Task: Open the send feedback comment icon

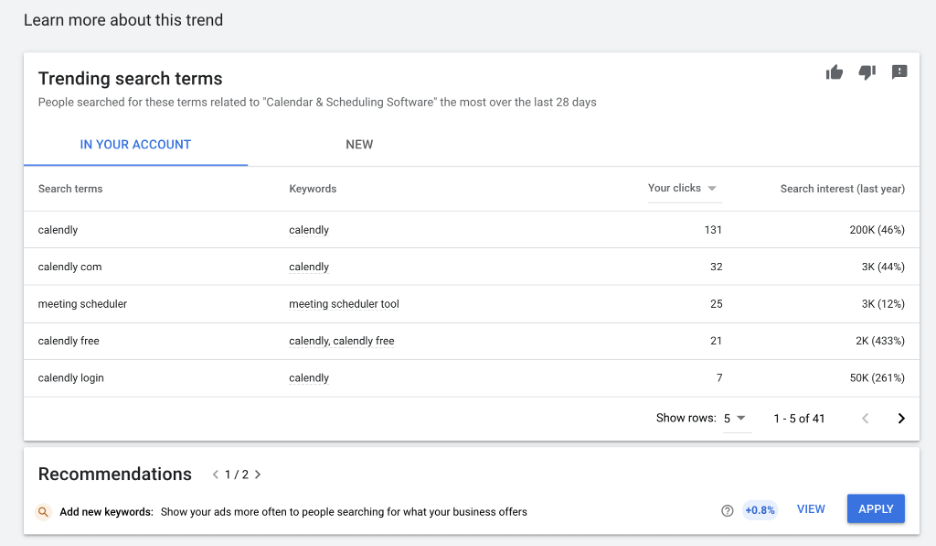Action: (899, 72)
